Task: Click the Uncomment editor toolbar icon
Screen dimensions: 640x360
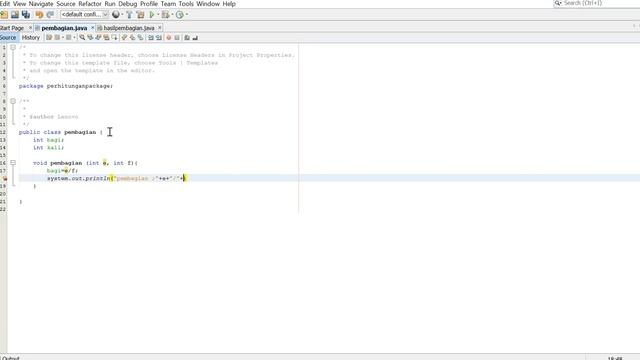Action: click(195, 38)
